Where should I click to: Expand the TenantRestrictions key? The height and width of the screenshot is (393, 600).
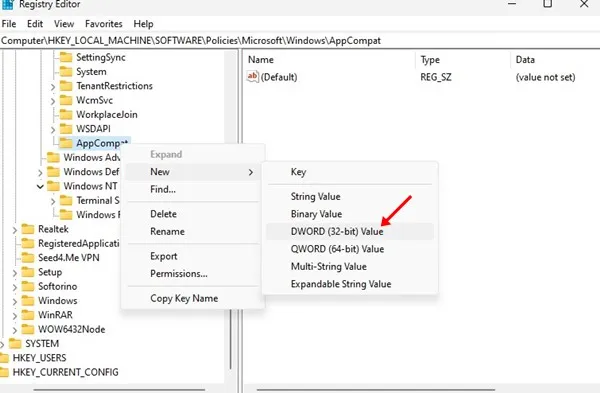(x=53, y=87)
